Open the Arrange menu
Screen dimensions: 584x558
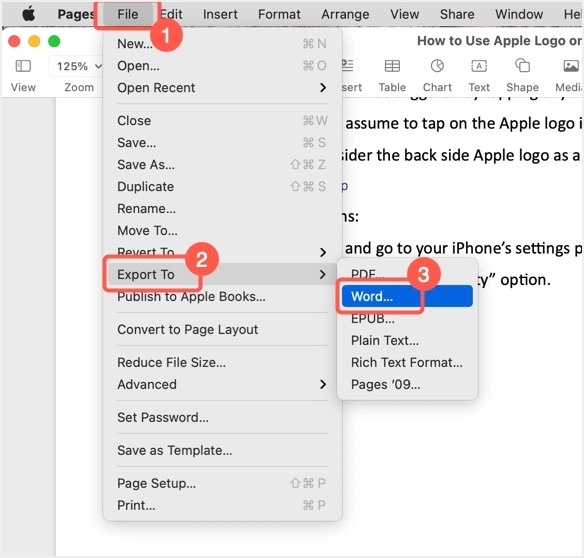point(345,14)
